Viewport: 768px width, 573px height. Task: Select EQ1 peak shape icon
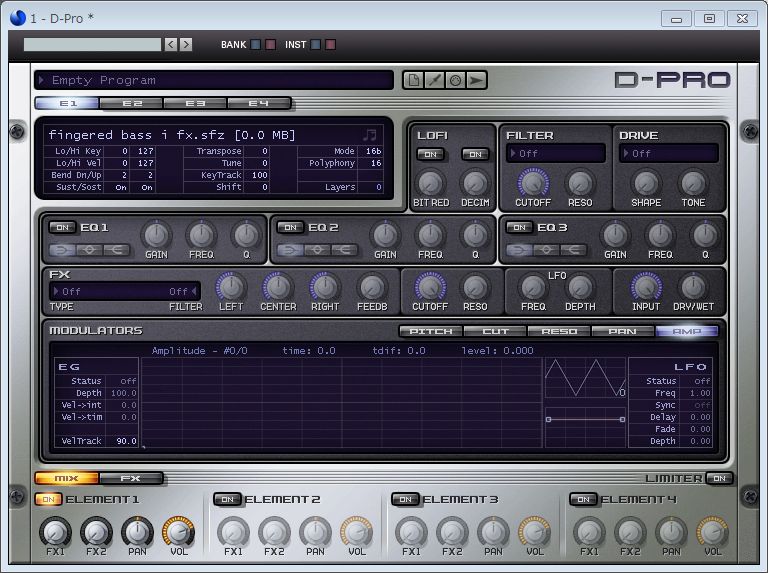point(89,250)
